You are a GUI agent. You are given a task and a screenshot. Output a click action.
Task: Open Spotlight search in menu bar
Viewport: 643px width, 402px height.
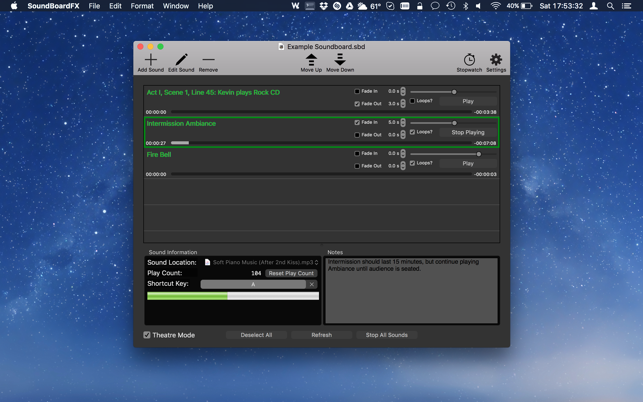click(x=610, y=6)
